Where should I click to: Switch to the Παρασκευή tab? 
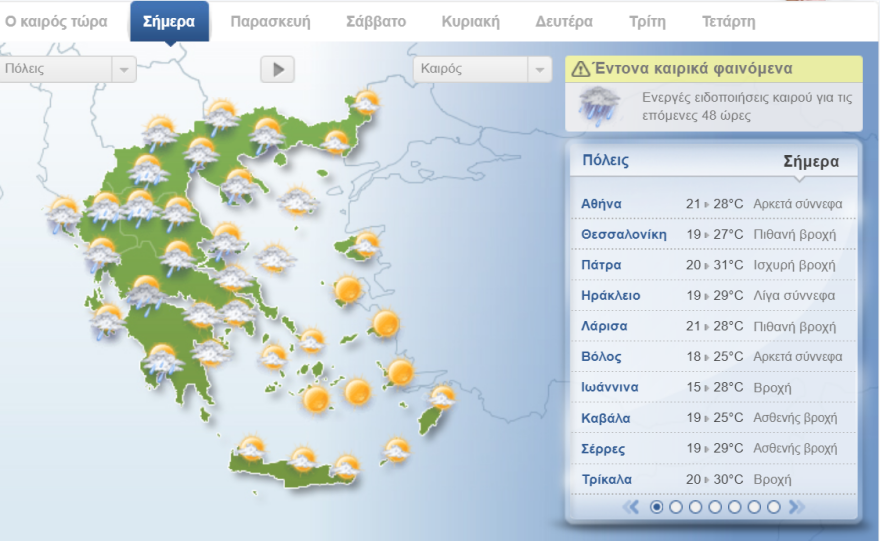(x=270, y=21)
